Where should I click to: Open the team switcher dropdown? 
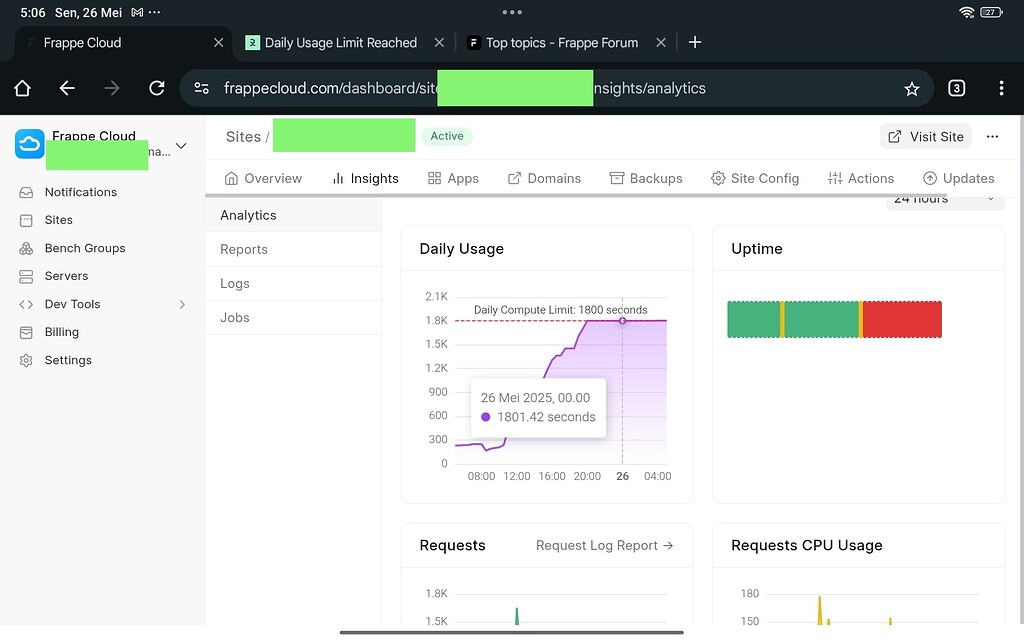click(x=180, y=145)
